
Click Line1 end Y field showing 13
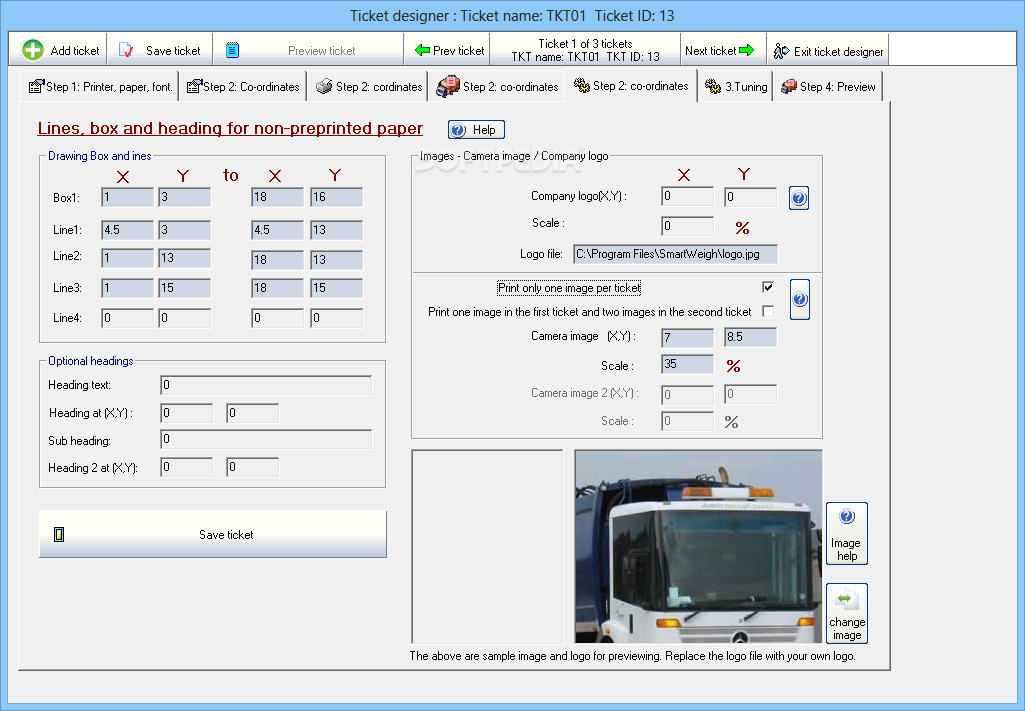pos(337,230)
